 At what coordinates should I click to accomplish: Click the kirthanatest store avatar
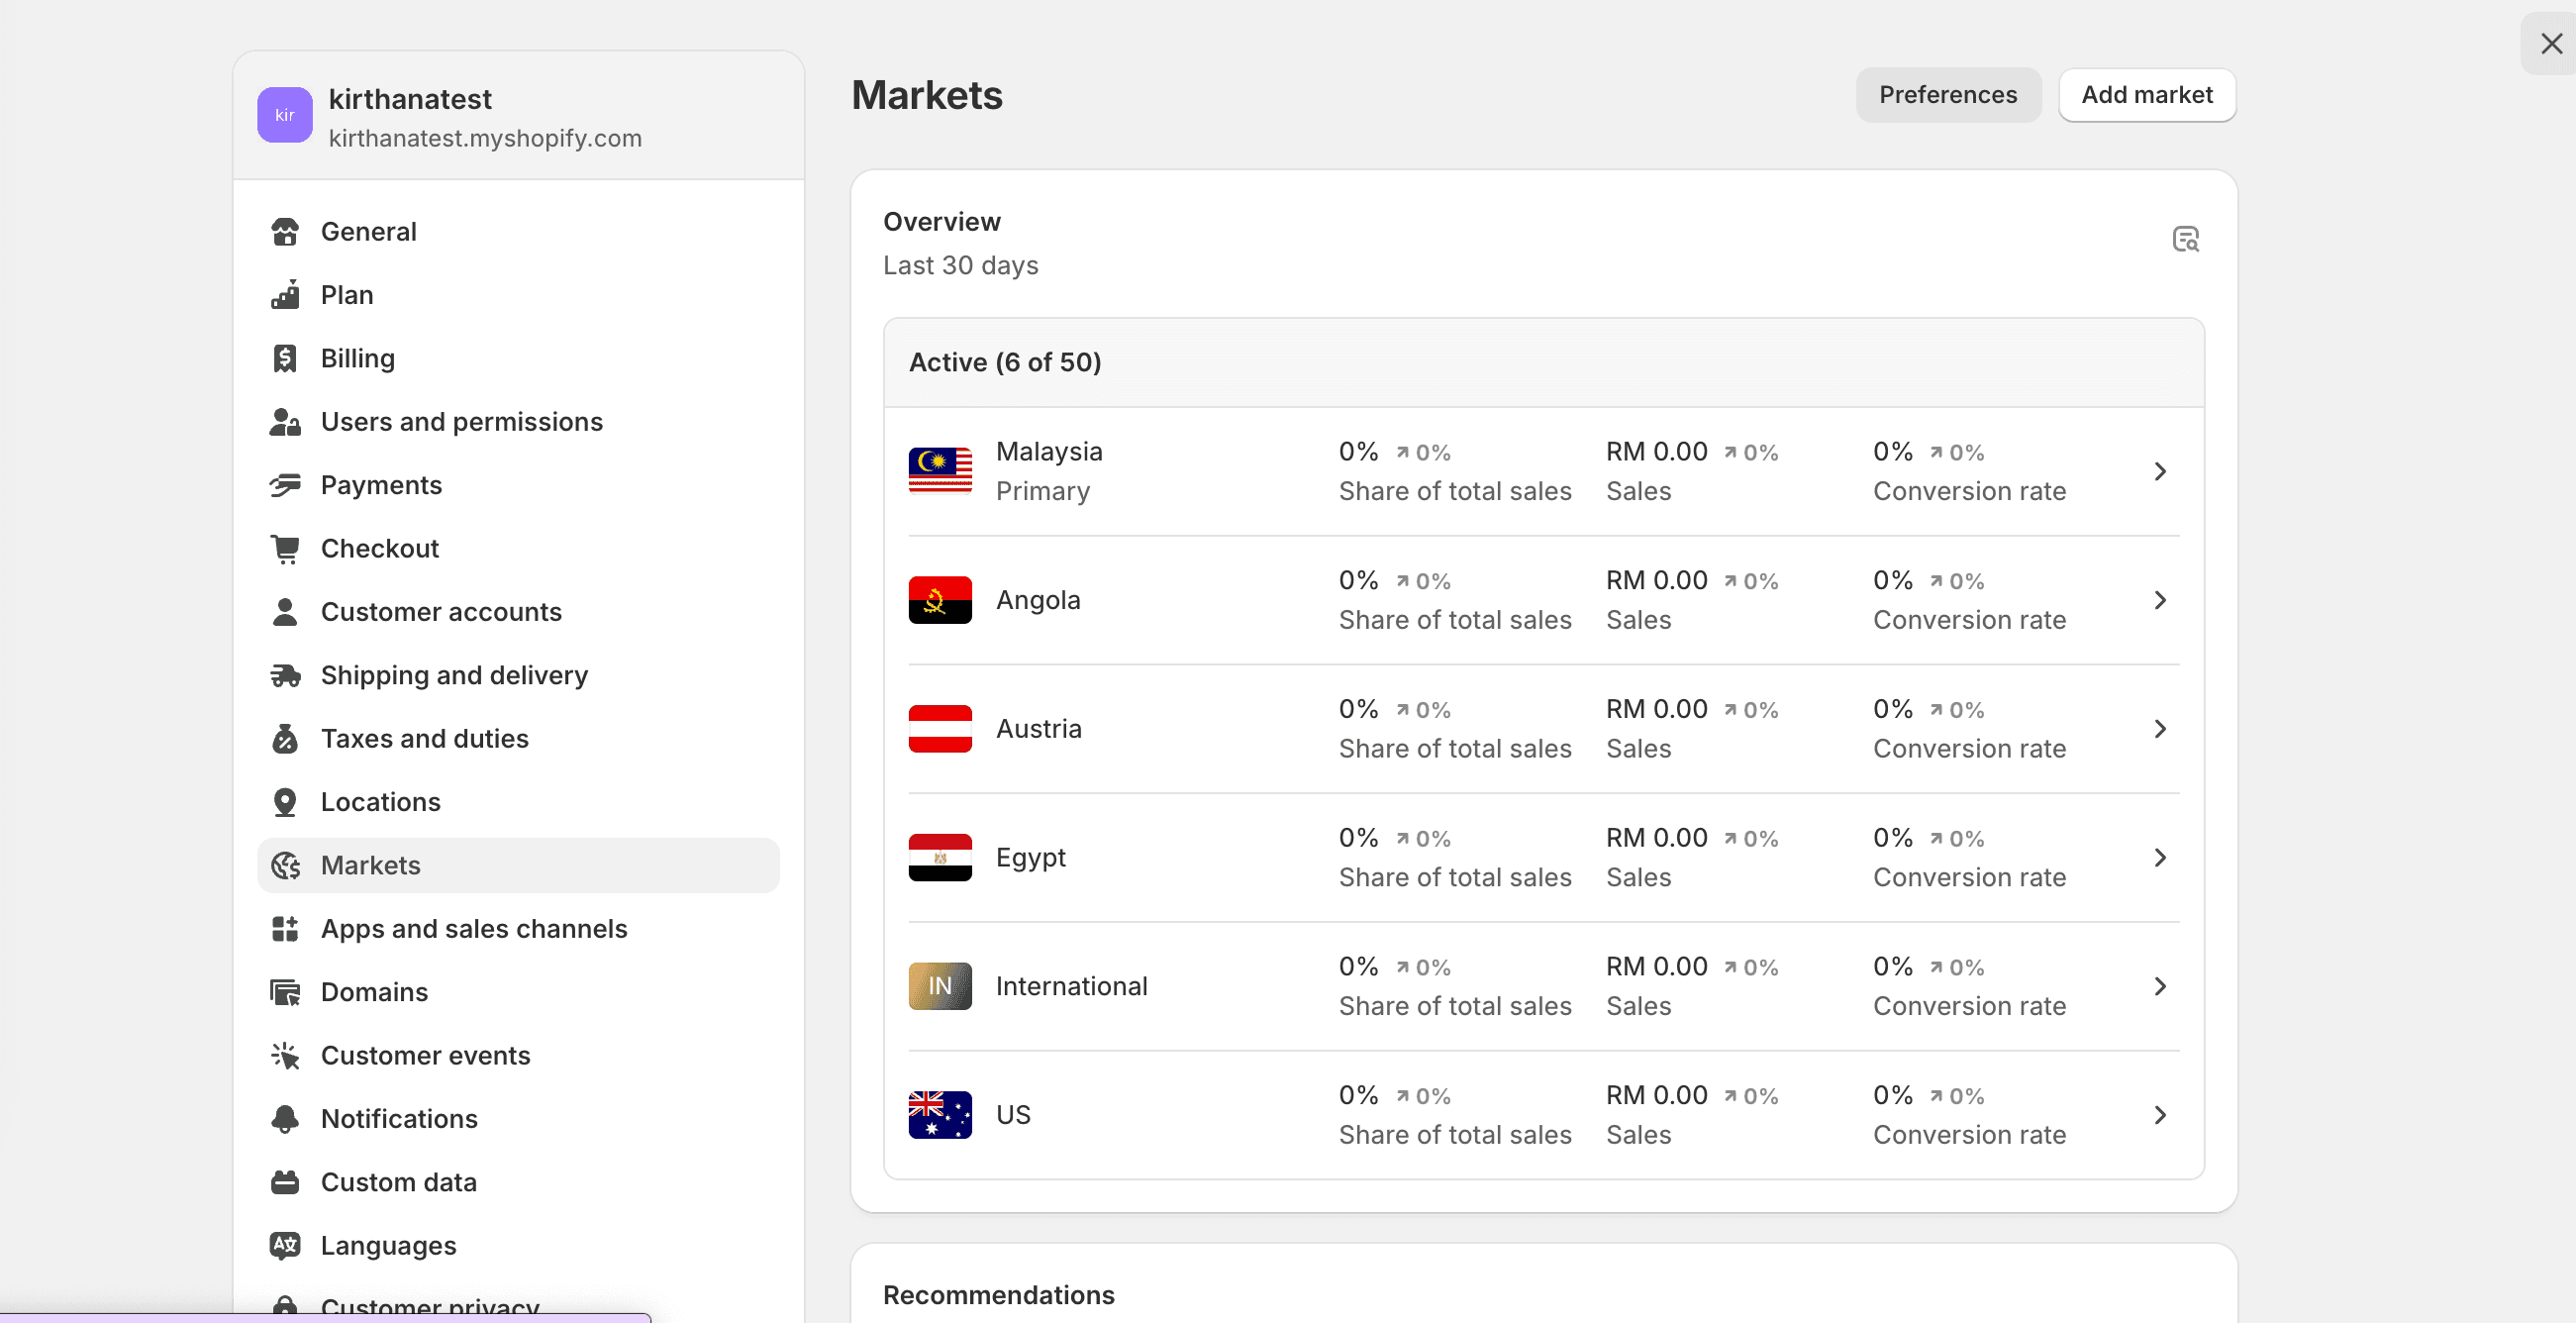click(285, 115)
